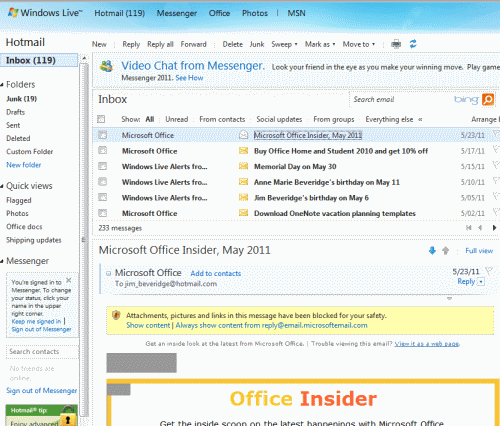
Task: Click envelope icon on Jim Beveridge birthday row
Action: tap(244, 197)
